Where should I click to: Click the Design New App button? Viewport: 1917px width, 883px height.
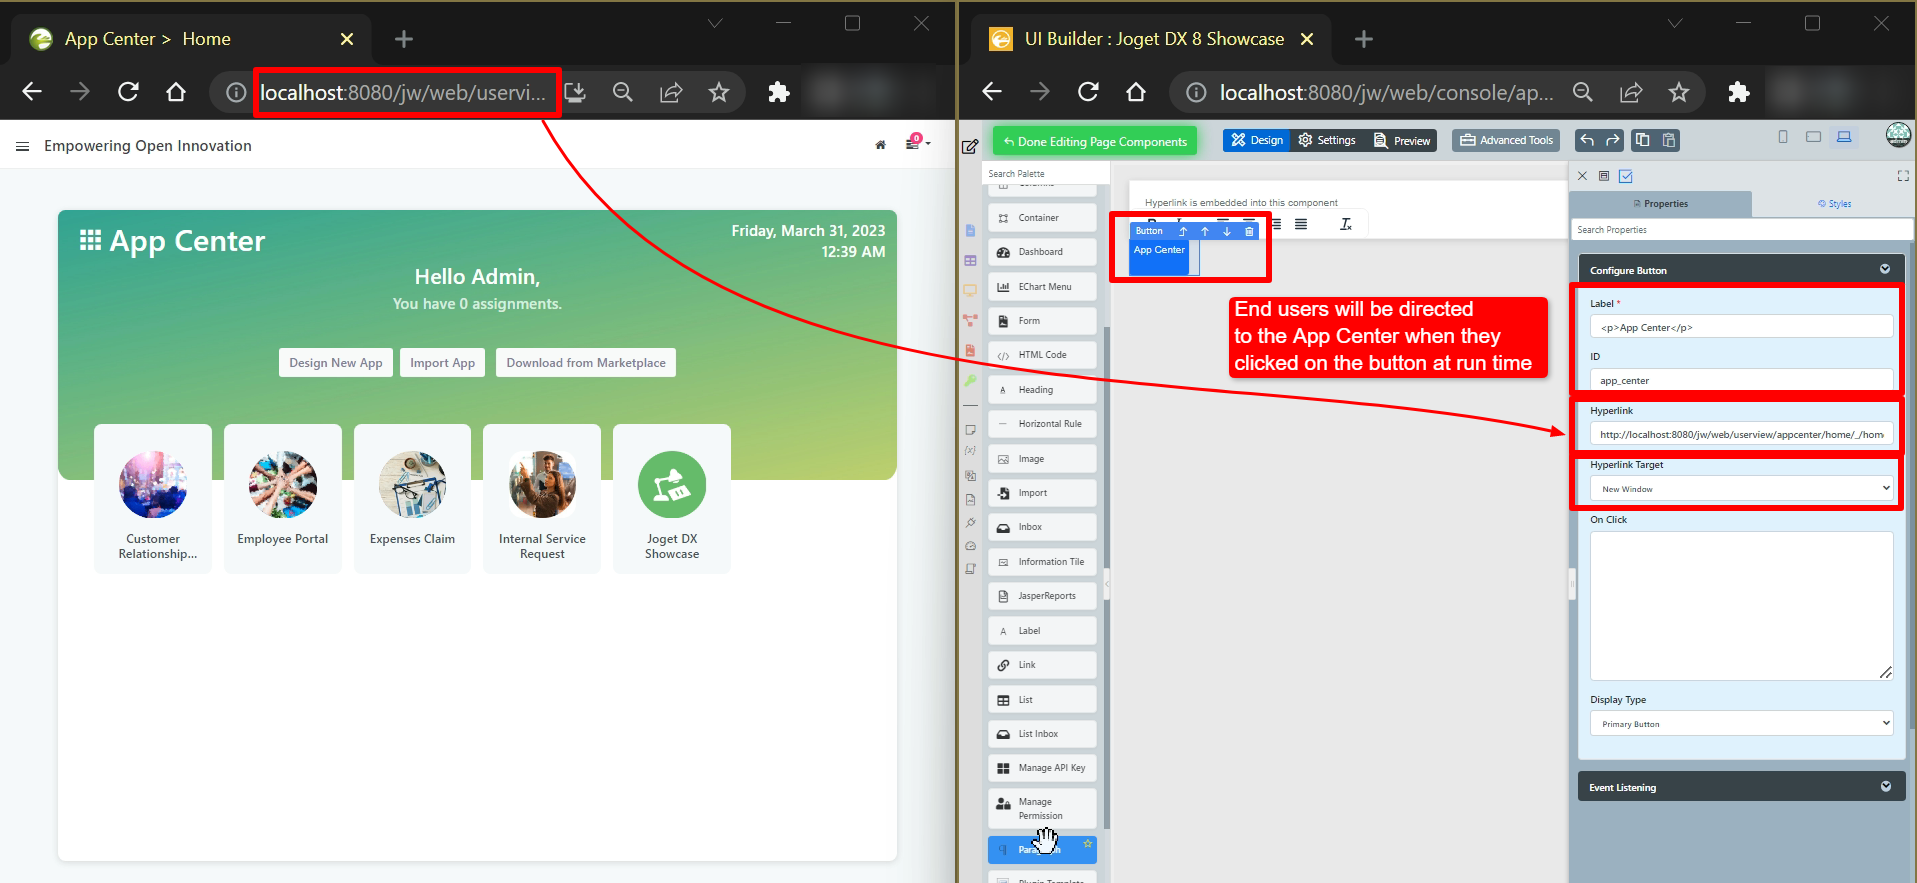(335, 363)
